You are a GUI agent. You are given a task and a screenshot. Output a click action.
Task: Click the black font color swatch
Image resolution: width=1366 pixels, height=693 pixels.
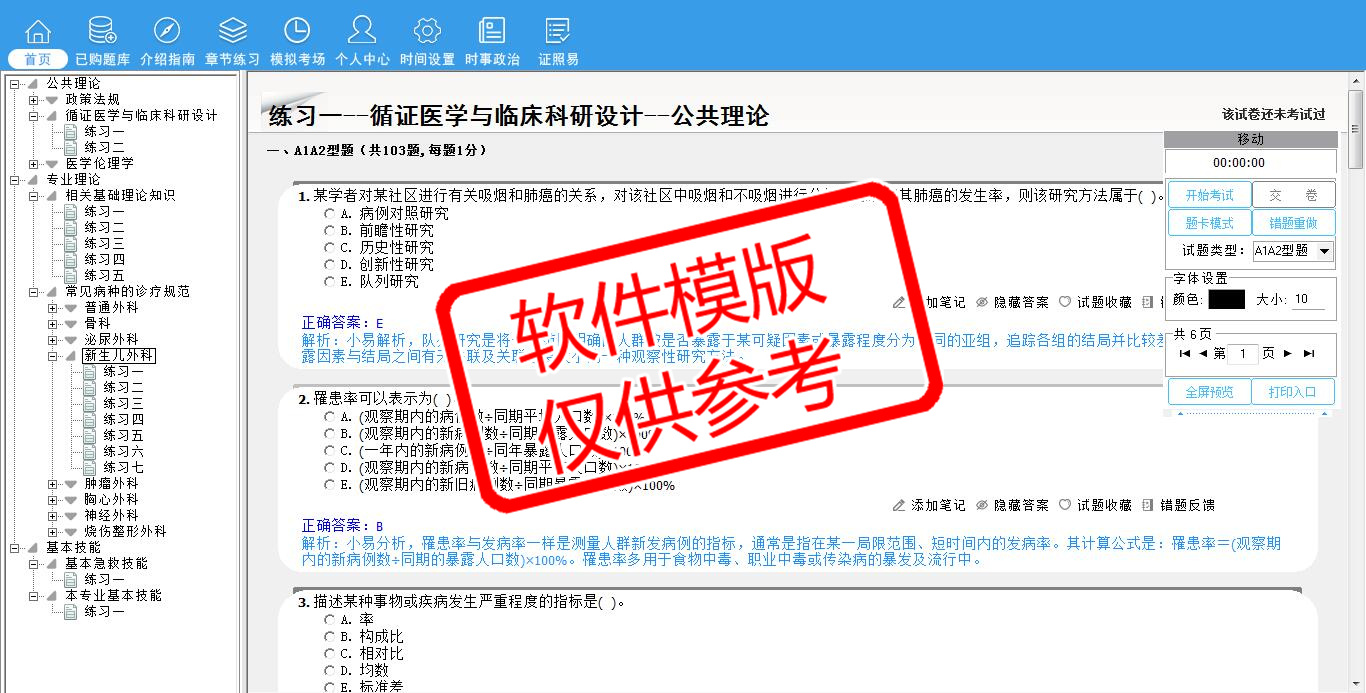(1226, 299)
